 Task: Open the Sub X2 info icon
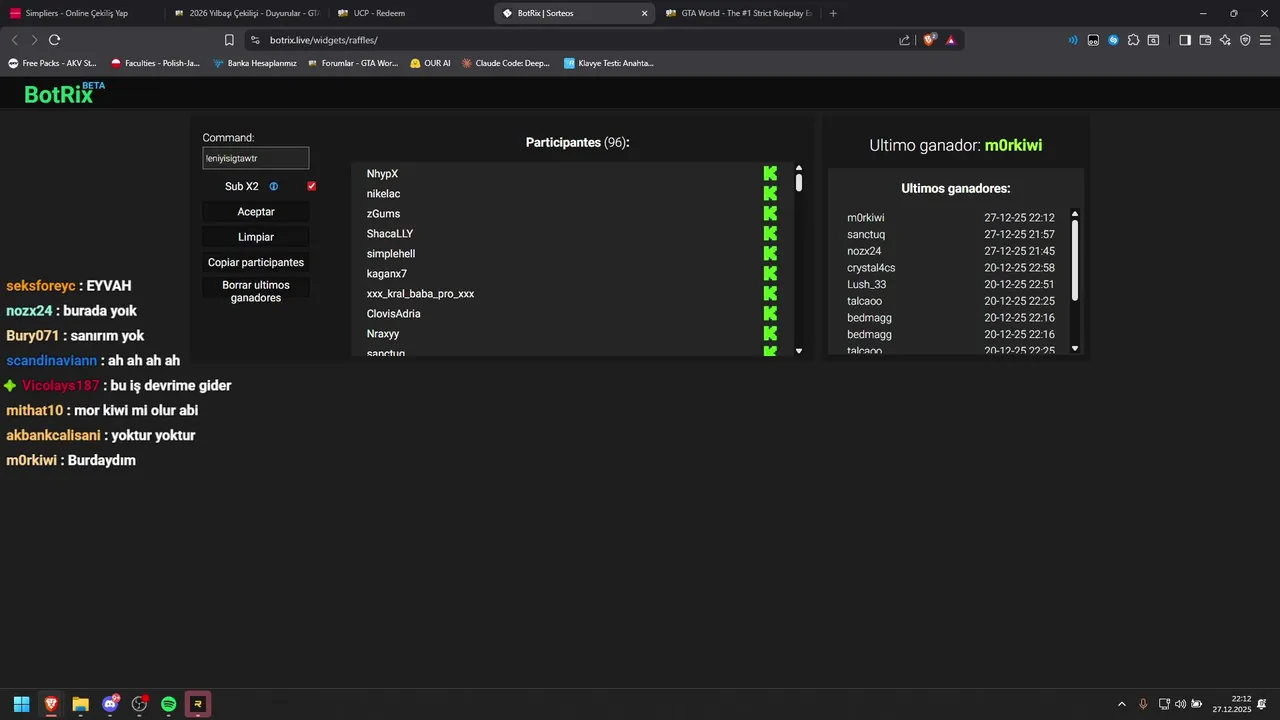pyautogui.click(x=274, y=187)
